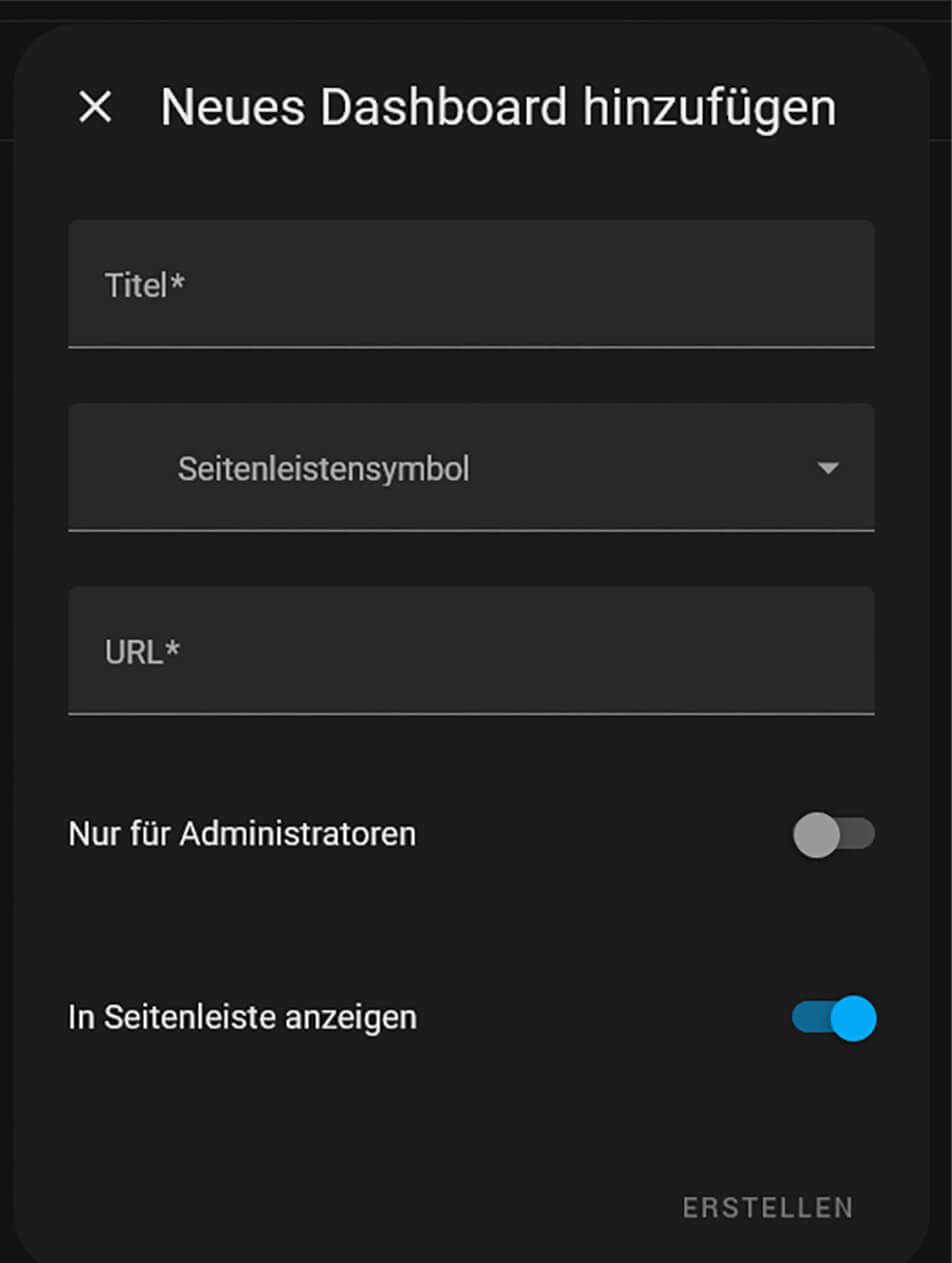Disable In Seitenleiste anzeigen switch
The image size is (952, 1263).
(833, 1018)
